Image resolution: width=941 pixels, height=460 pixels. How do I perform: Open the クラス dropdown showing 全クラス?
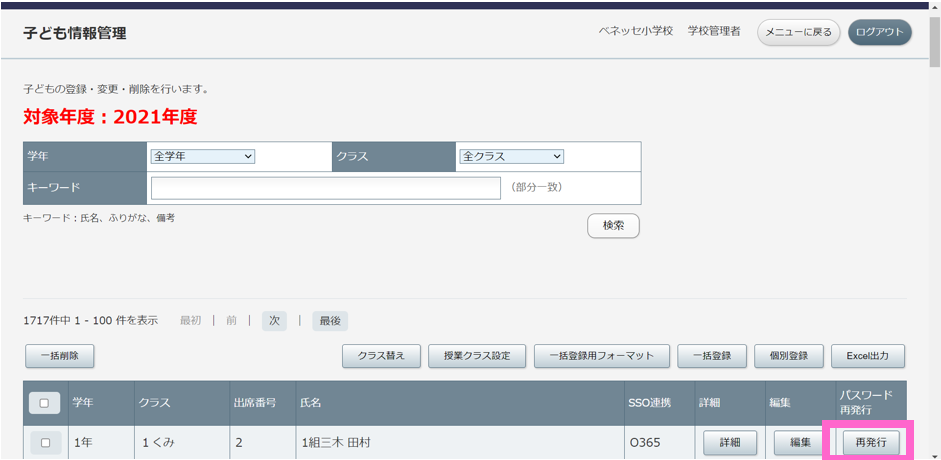click(x=511, y=157)
